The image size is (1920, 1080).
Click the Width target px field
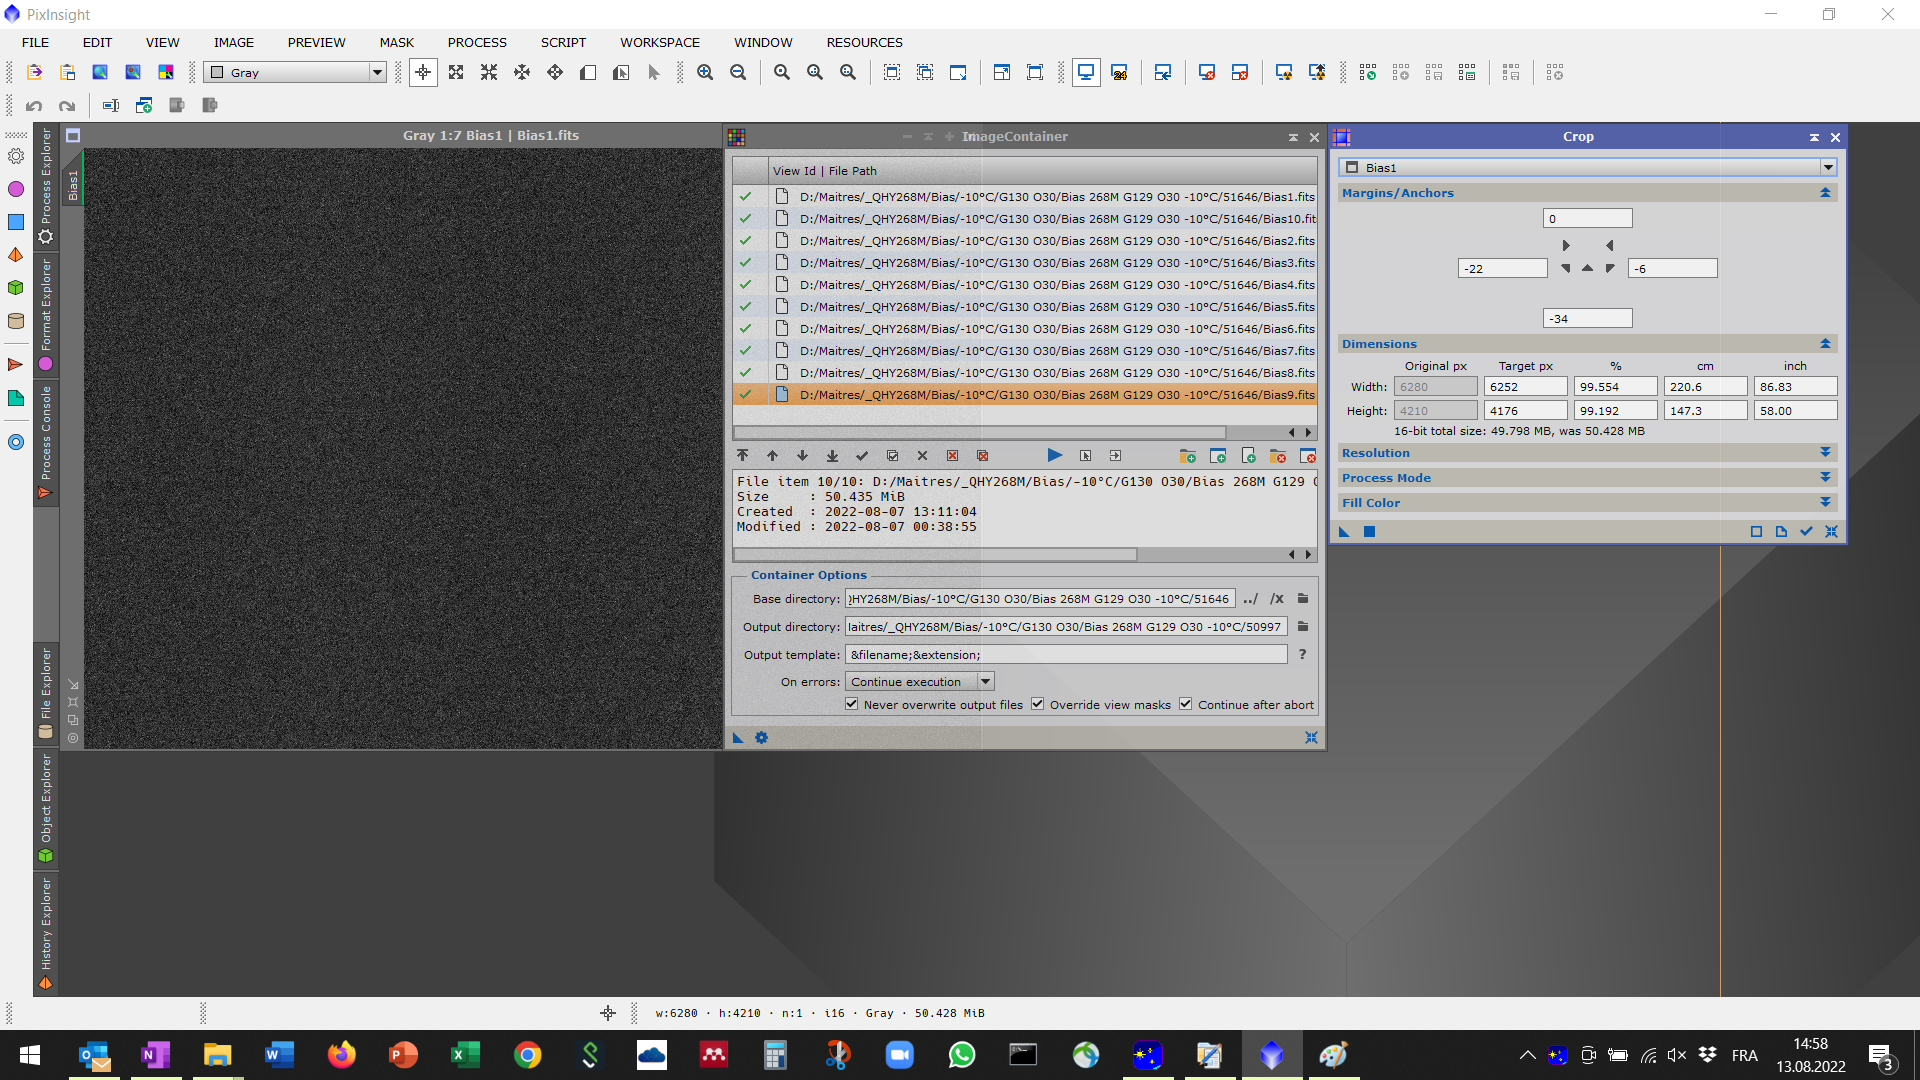click(1526, 386)
